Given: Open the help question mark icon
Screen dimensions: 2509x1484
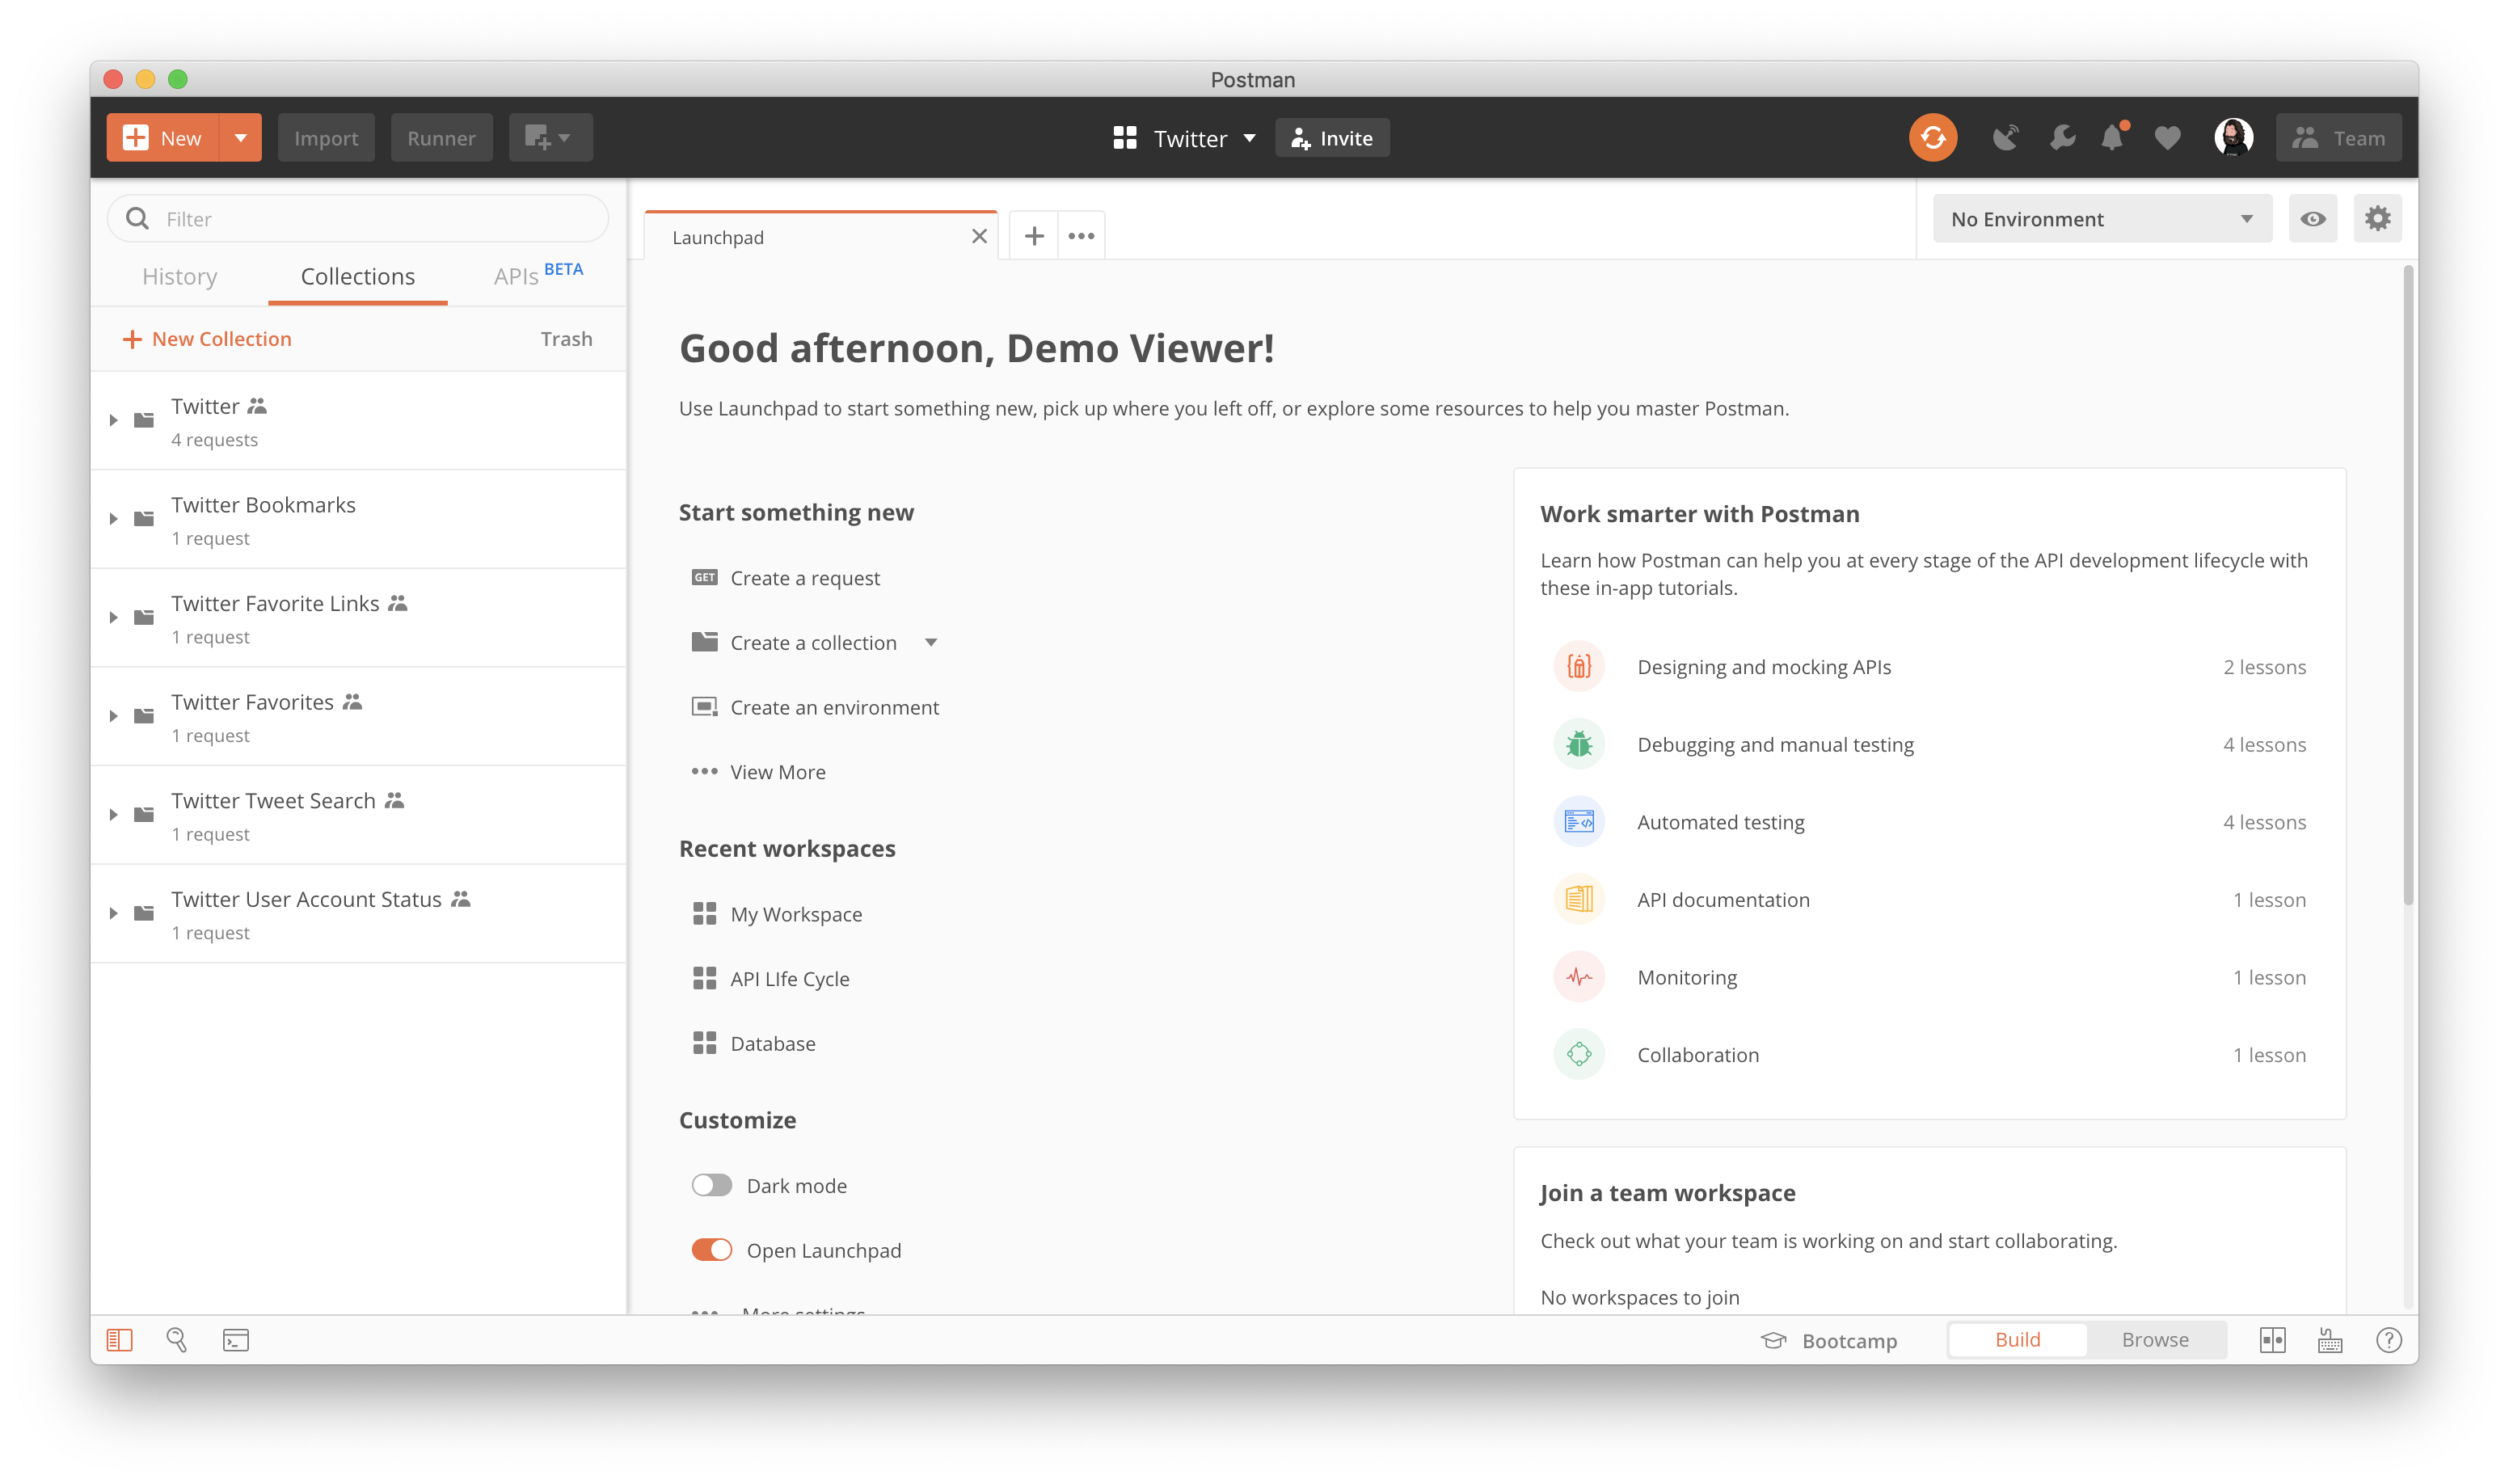Looking at the screenshot, I should click(x=2389, y=1340).
